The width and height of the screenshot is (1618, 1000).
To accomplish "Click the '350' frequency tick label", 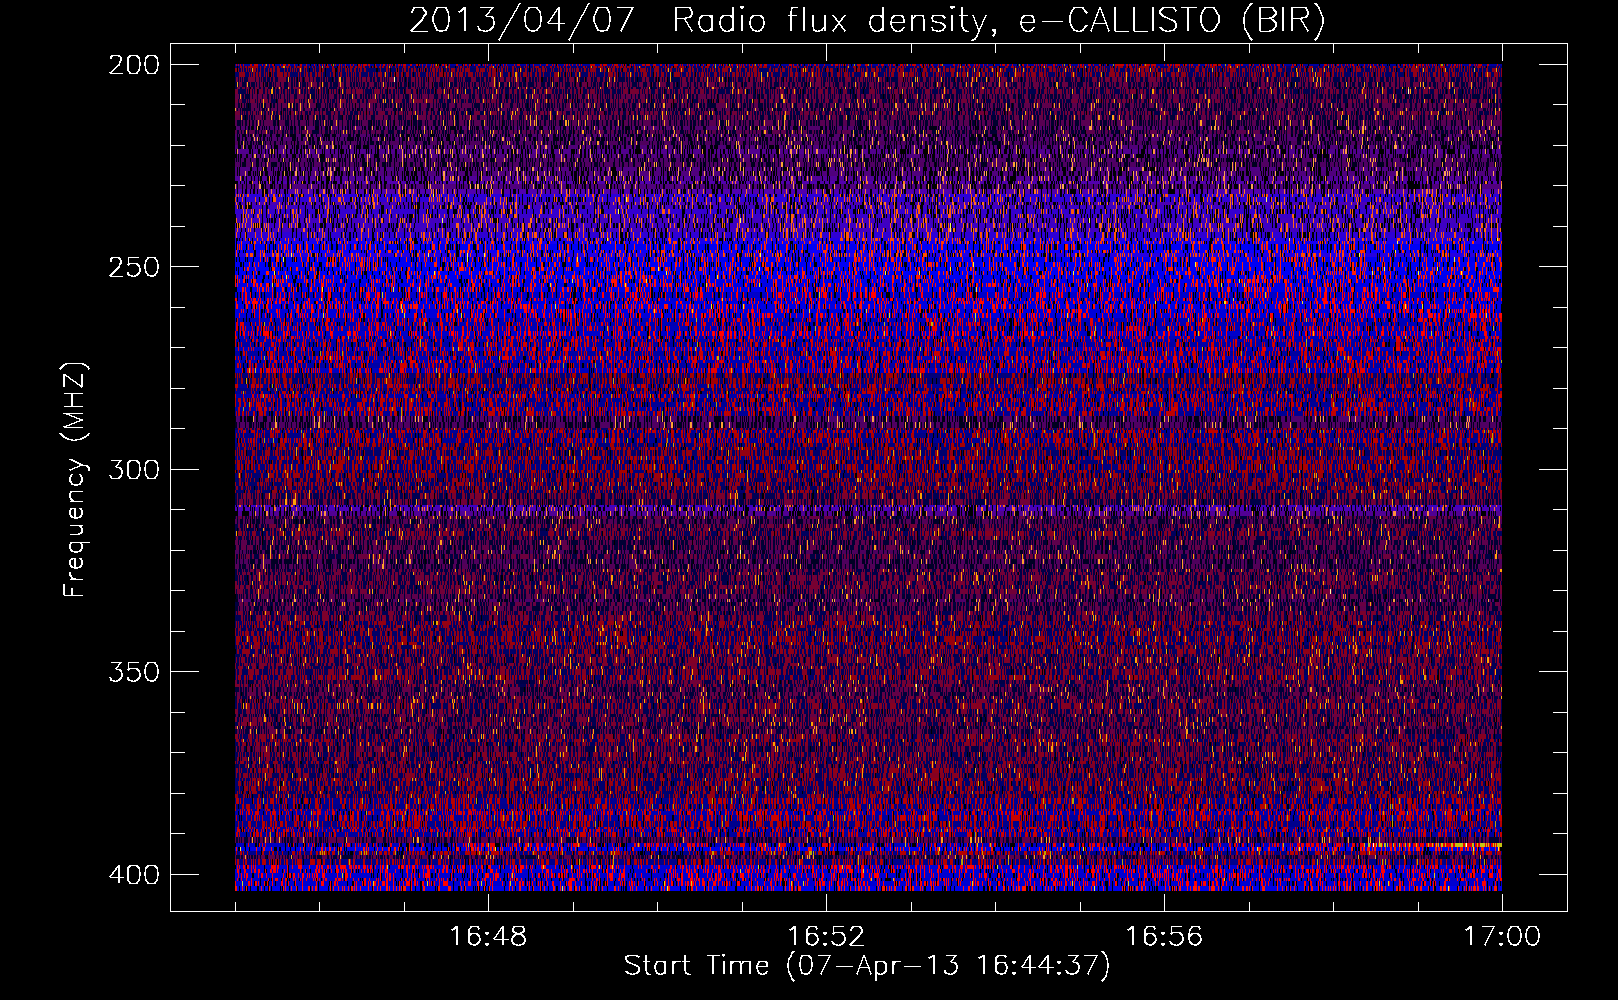I will click(134, 672).
